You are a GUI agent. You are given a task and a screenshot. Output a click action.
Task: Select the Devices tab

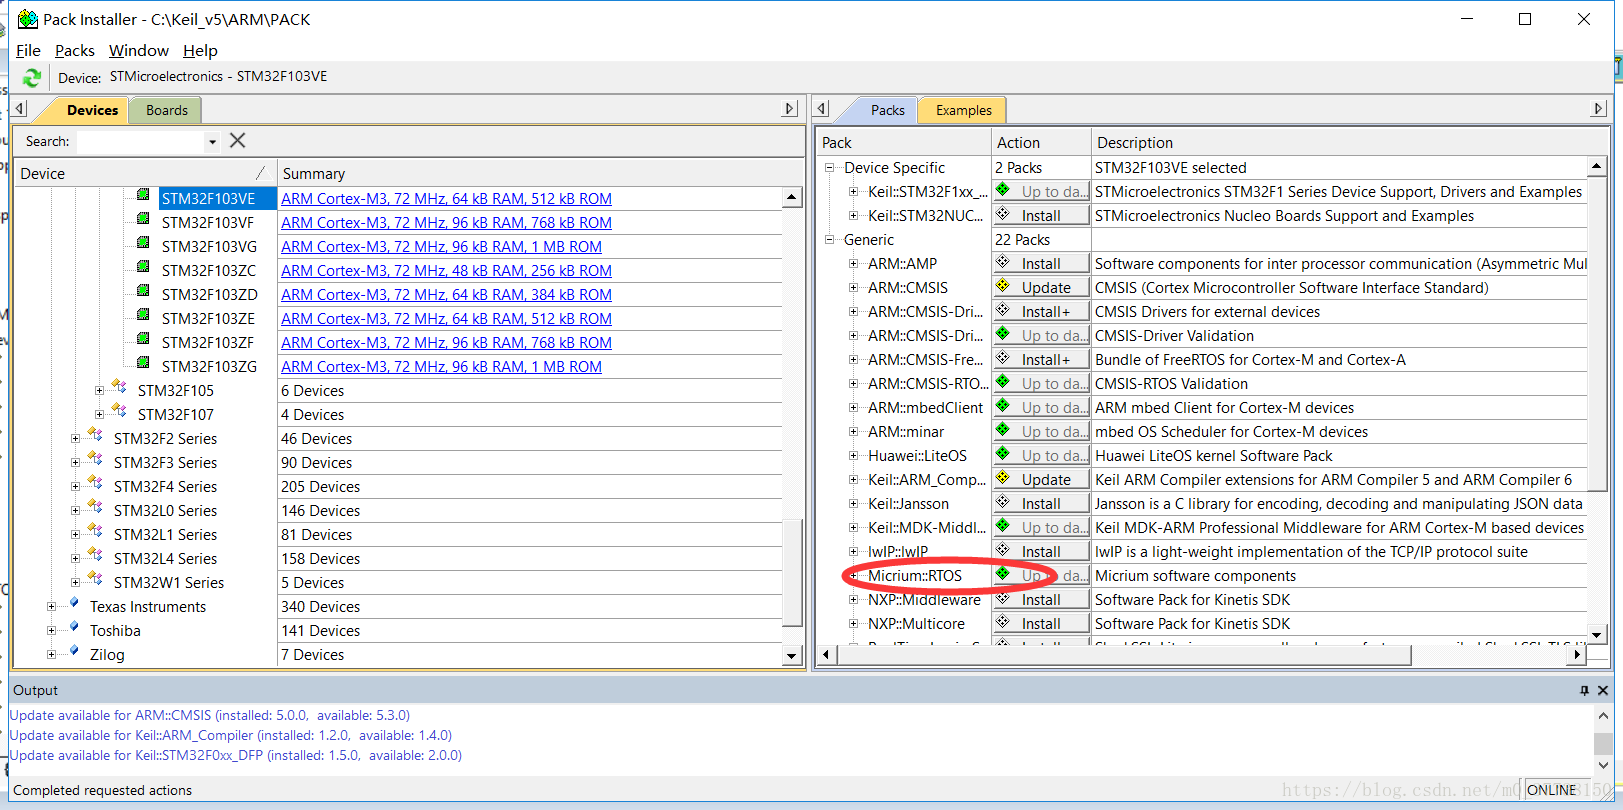(x=92, y=110)
